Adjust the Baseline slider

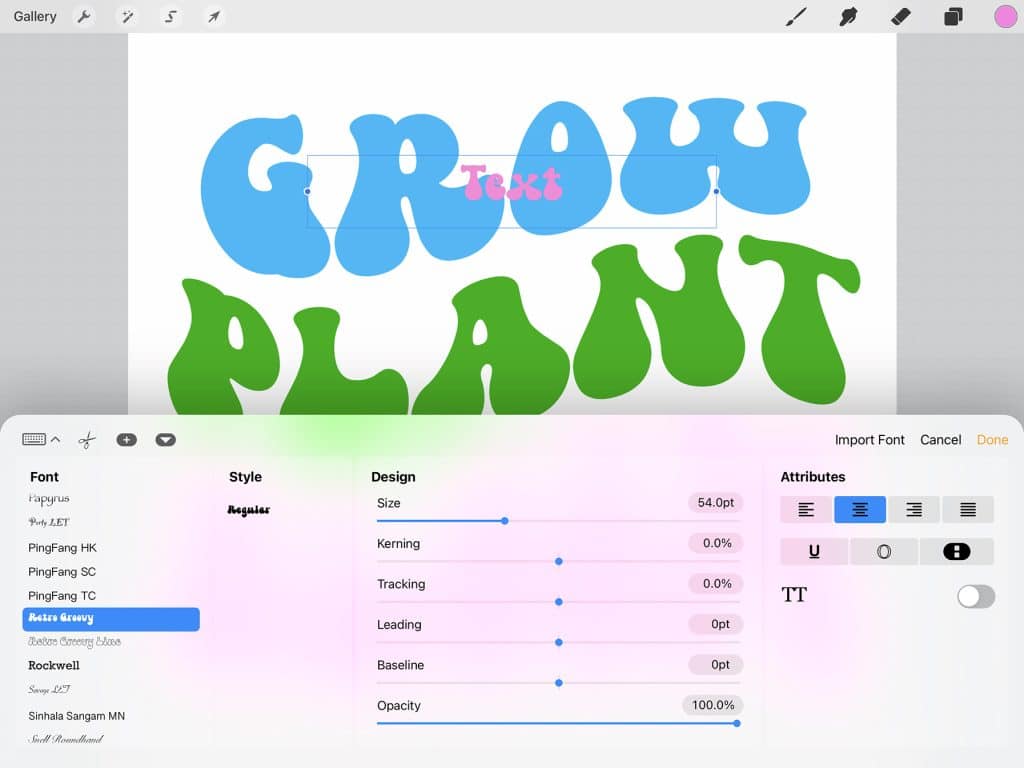[x=558, y=683]
